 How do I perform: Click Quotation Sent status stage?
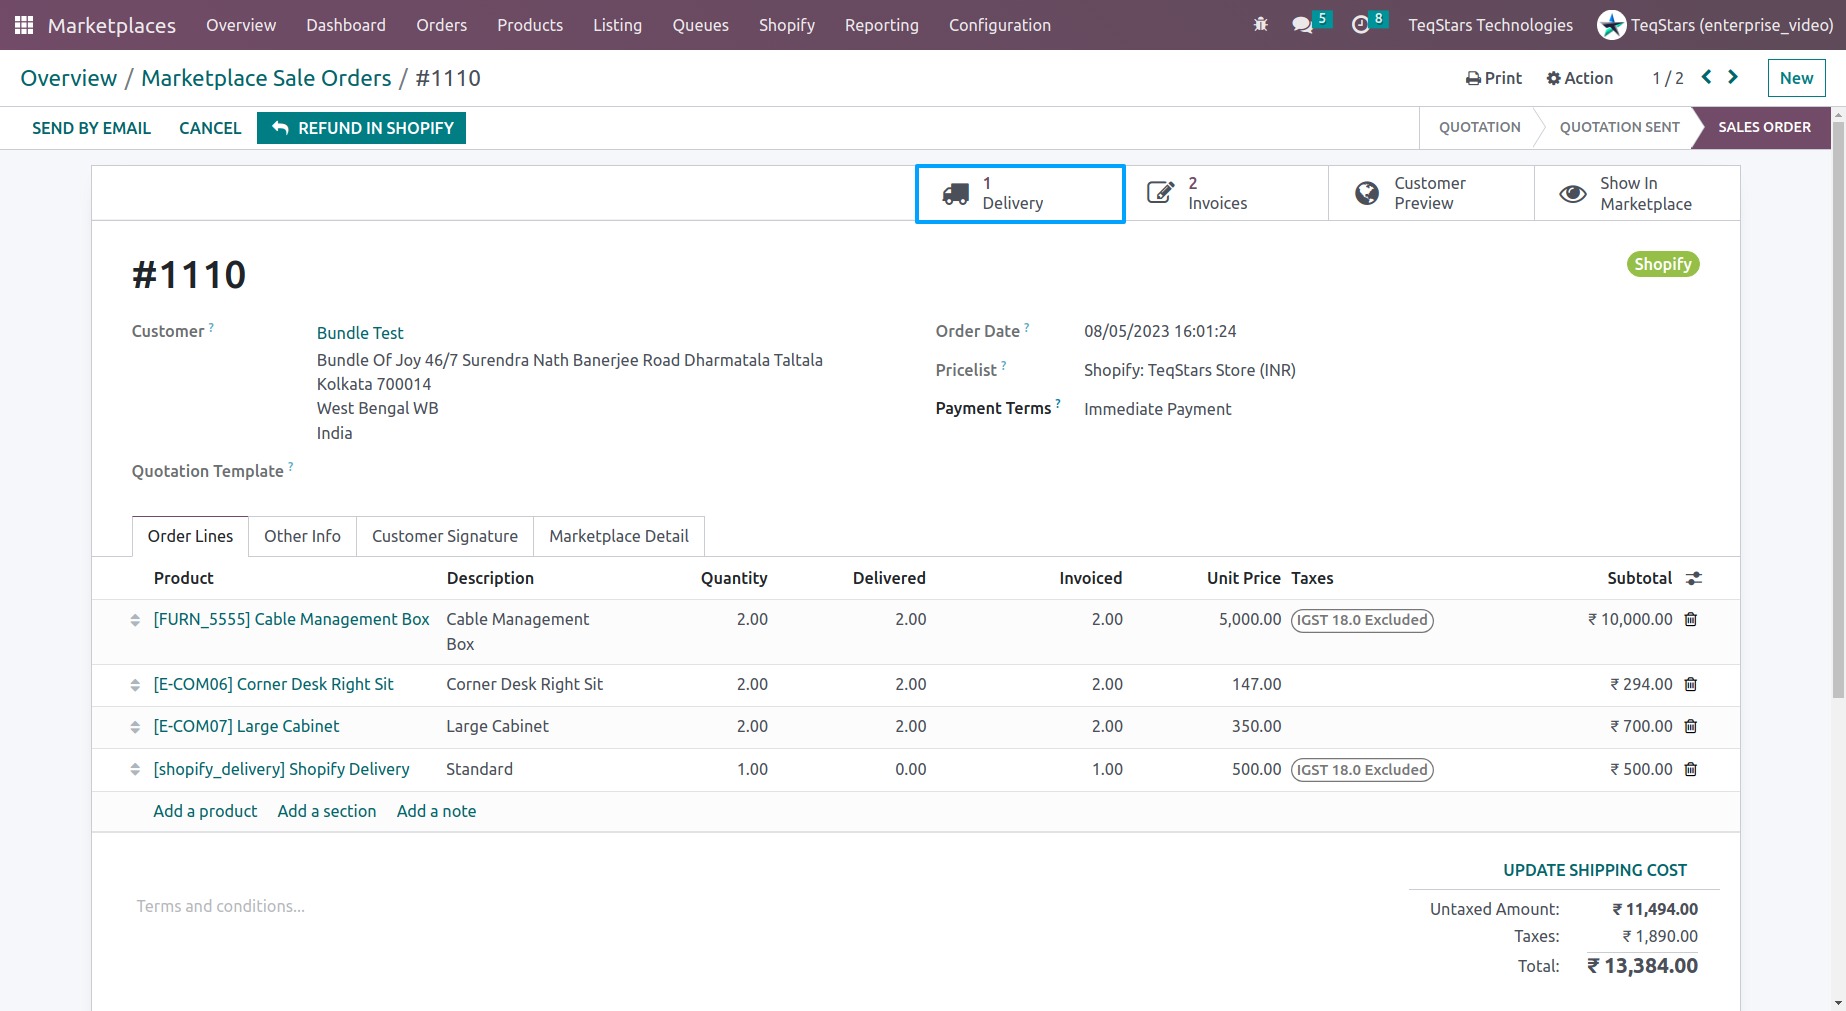tap(1619, 127)
